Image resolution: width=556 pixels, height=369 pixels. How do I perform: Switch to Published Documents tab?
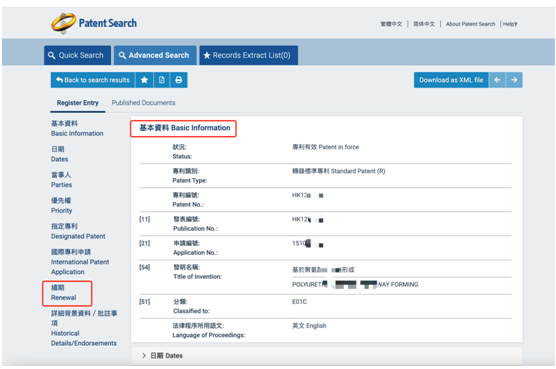point(143,103)
